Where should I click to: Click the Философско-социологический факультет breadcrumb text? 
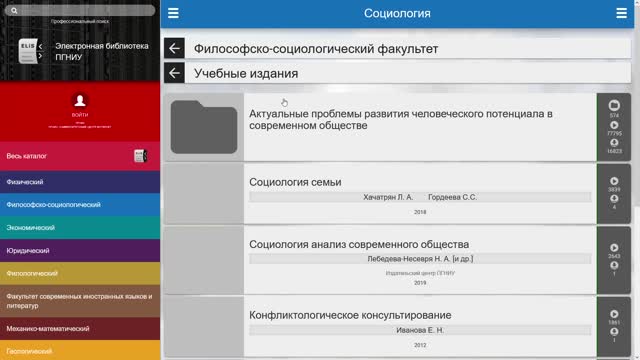coord(316,49)
